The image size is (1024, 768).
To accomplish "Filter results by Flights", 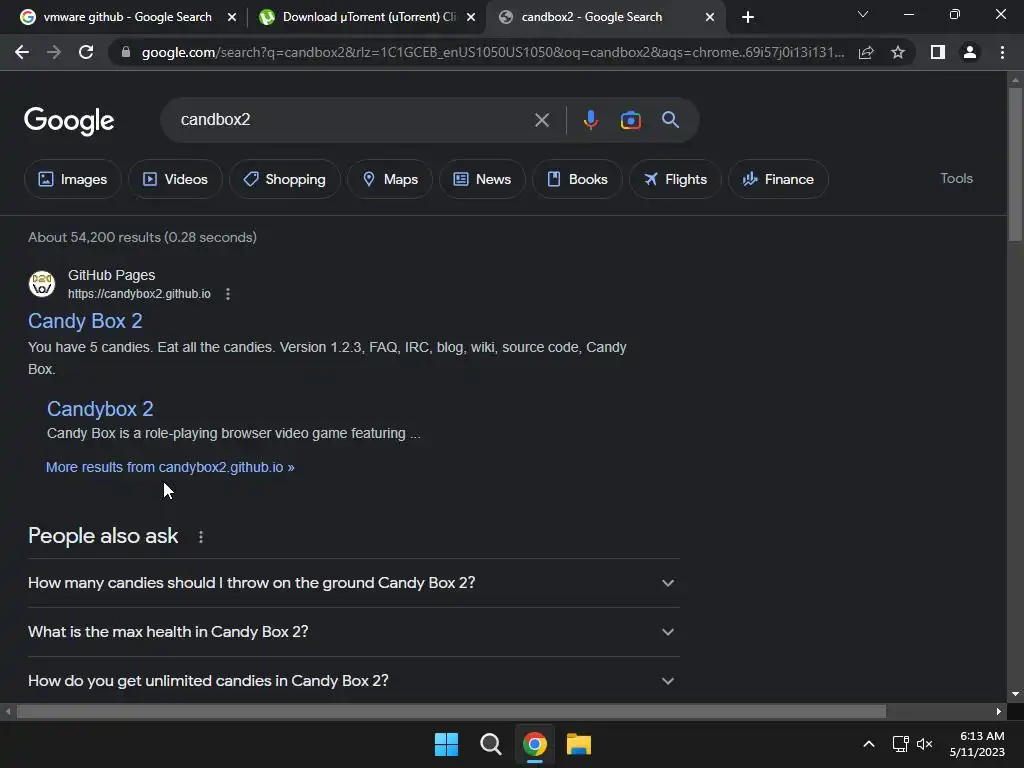I will coord(675,179).
